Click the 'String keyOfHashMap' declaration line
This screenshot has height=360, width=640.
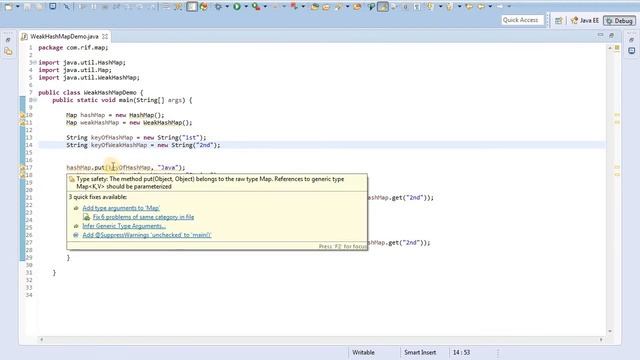[136, 138]
